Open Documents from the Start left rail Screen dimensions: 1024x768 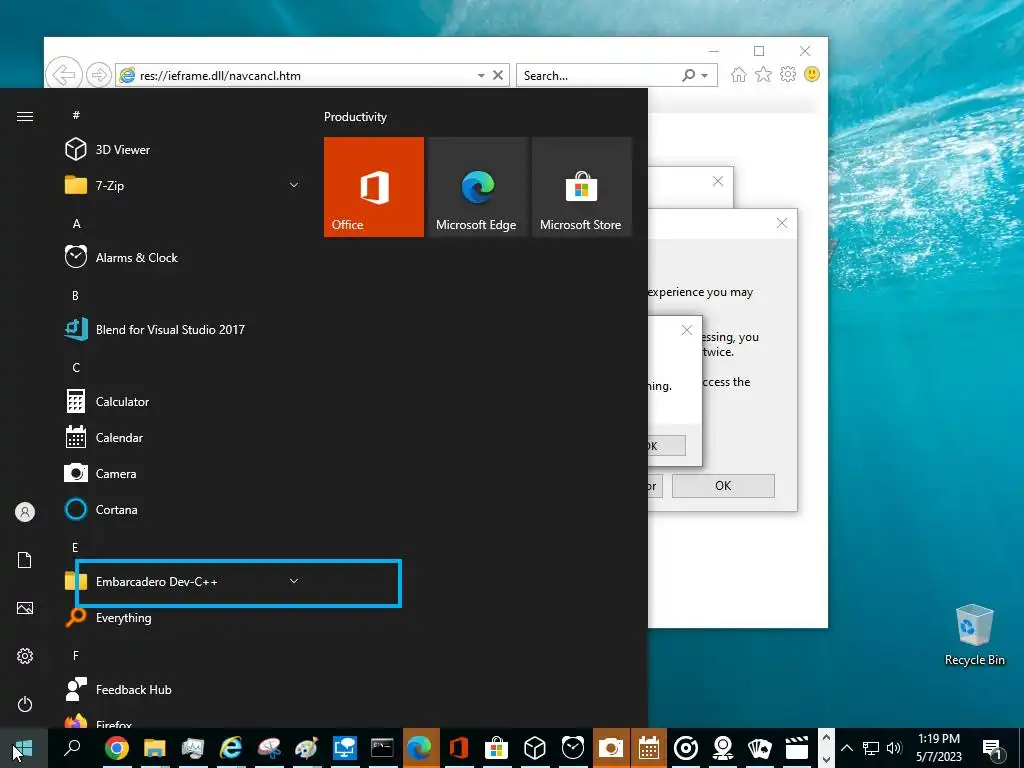coord(25,560)
